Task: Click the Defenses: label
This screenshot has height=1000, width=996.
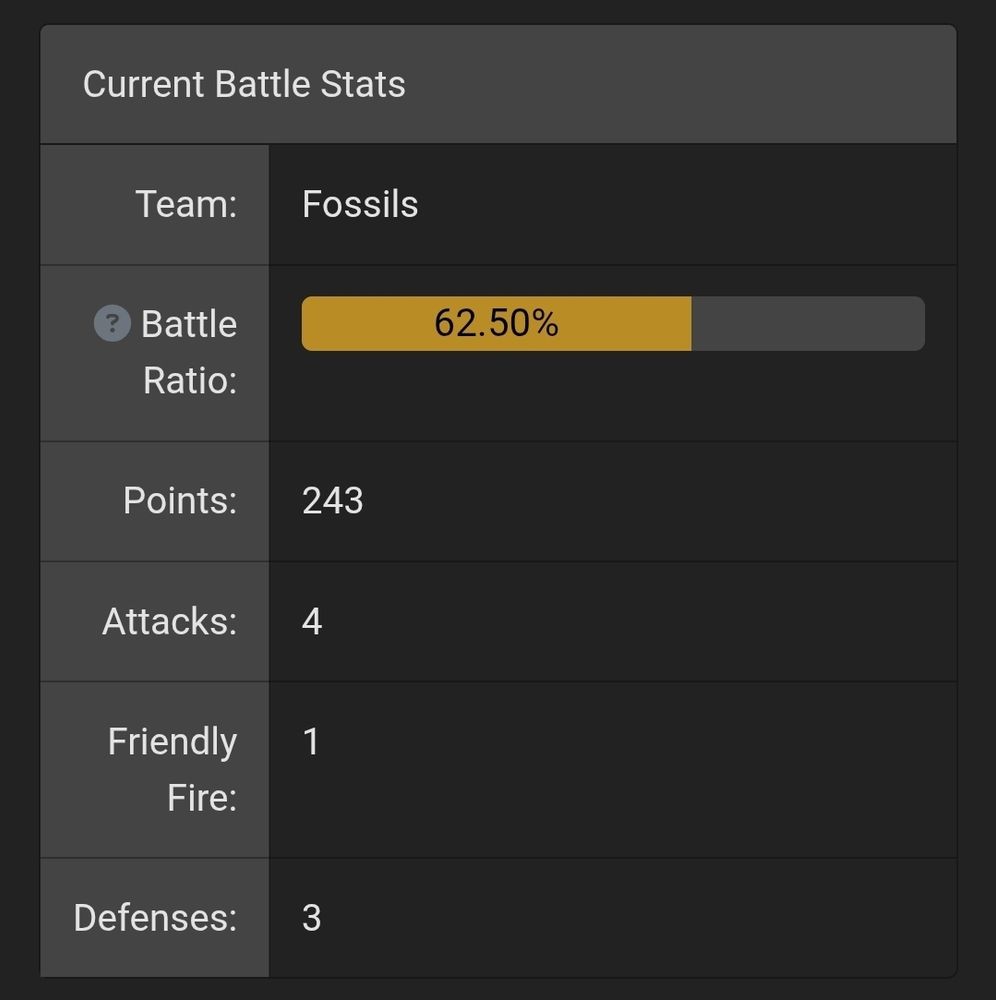Action: click(155, 917)
